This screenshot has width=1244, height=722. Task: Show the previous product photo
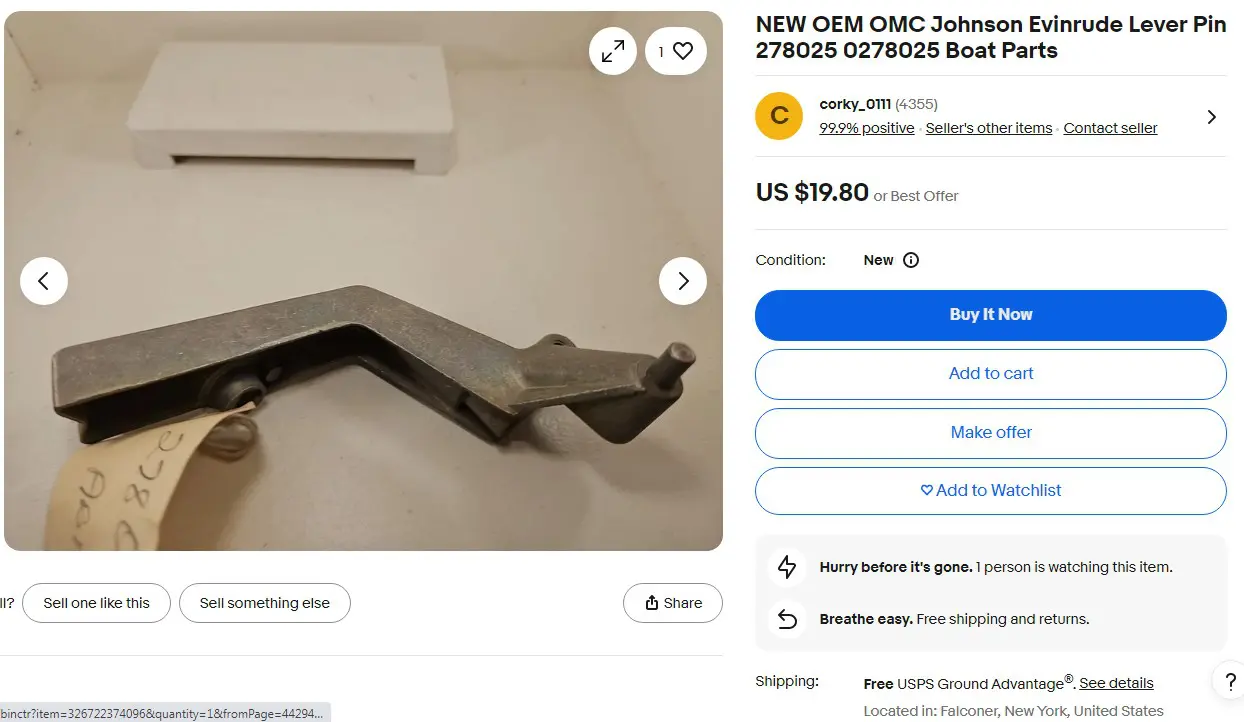(x=44, y=281)
